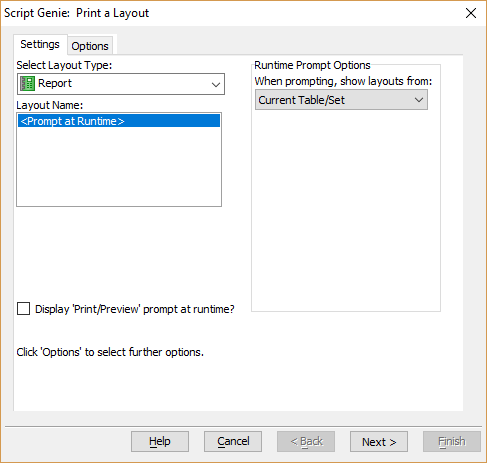Click the Help button
487x463 pixels.
tap(160, 441)
